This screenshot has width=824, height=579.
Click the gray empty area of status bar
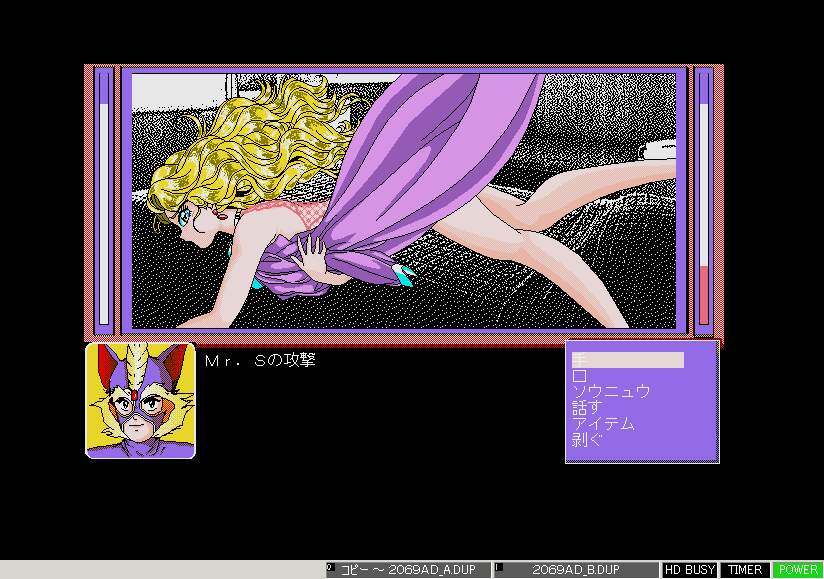(162, 570)
